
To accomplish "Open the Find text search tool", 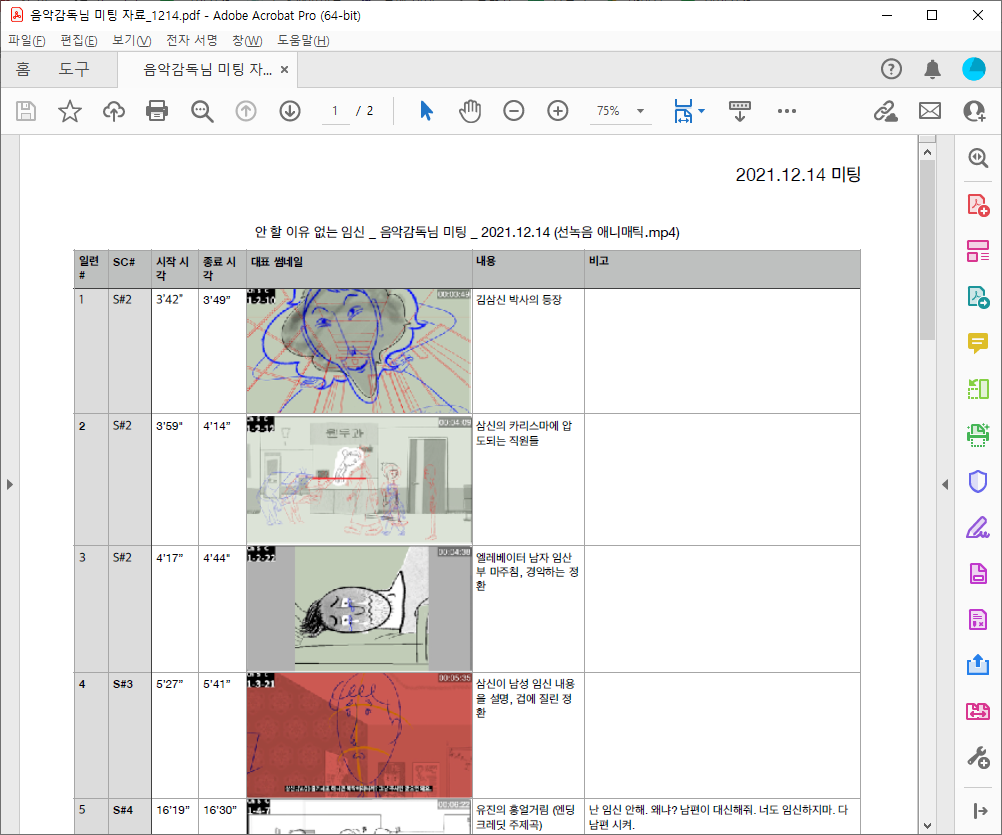I will point(202,111).
